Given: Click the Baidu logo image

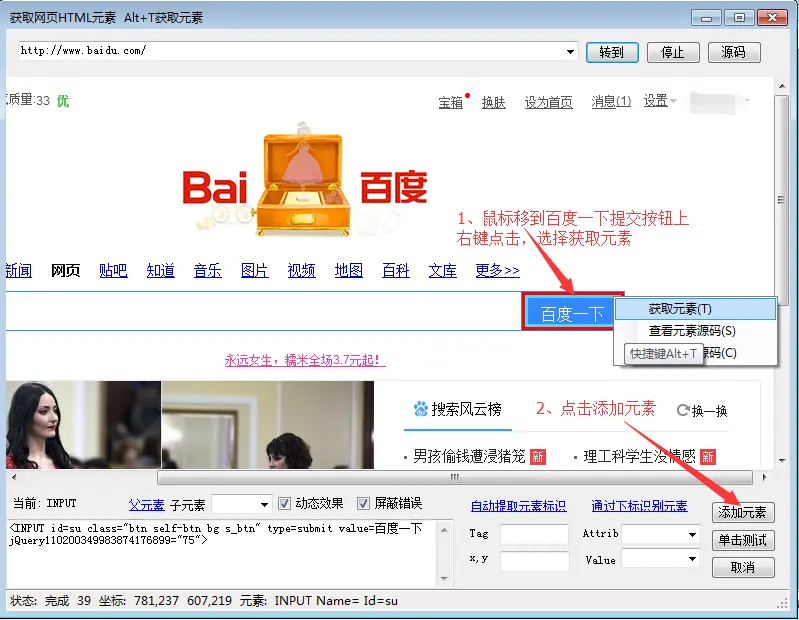Looking at the screenshot, I should pyautogui.click(x=305, y=181).
